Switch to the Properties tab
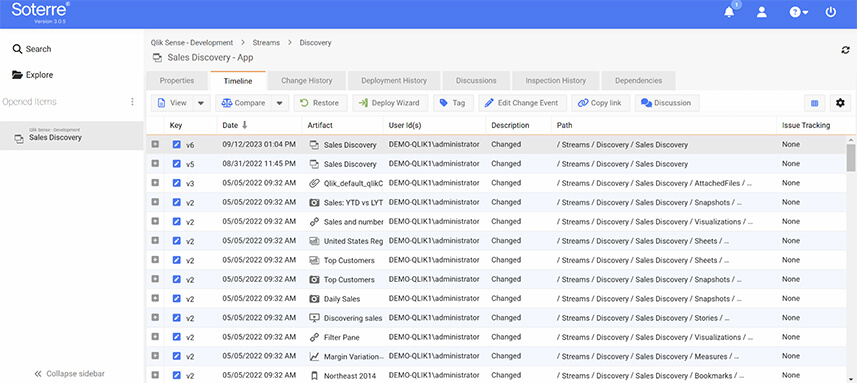The height and width of the screenshot is (383, 857). 177,80
